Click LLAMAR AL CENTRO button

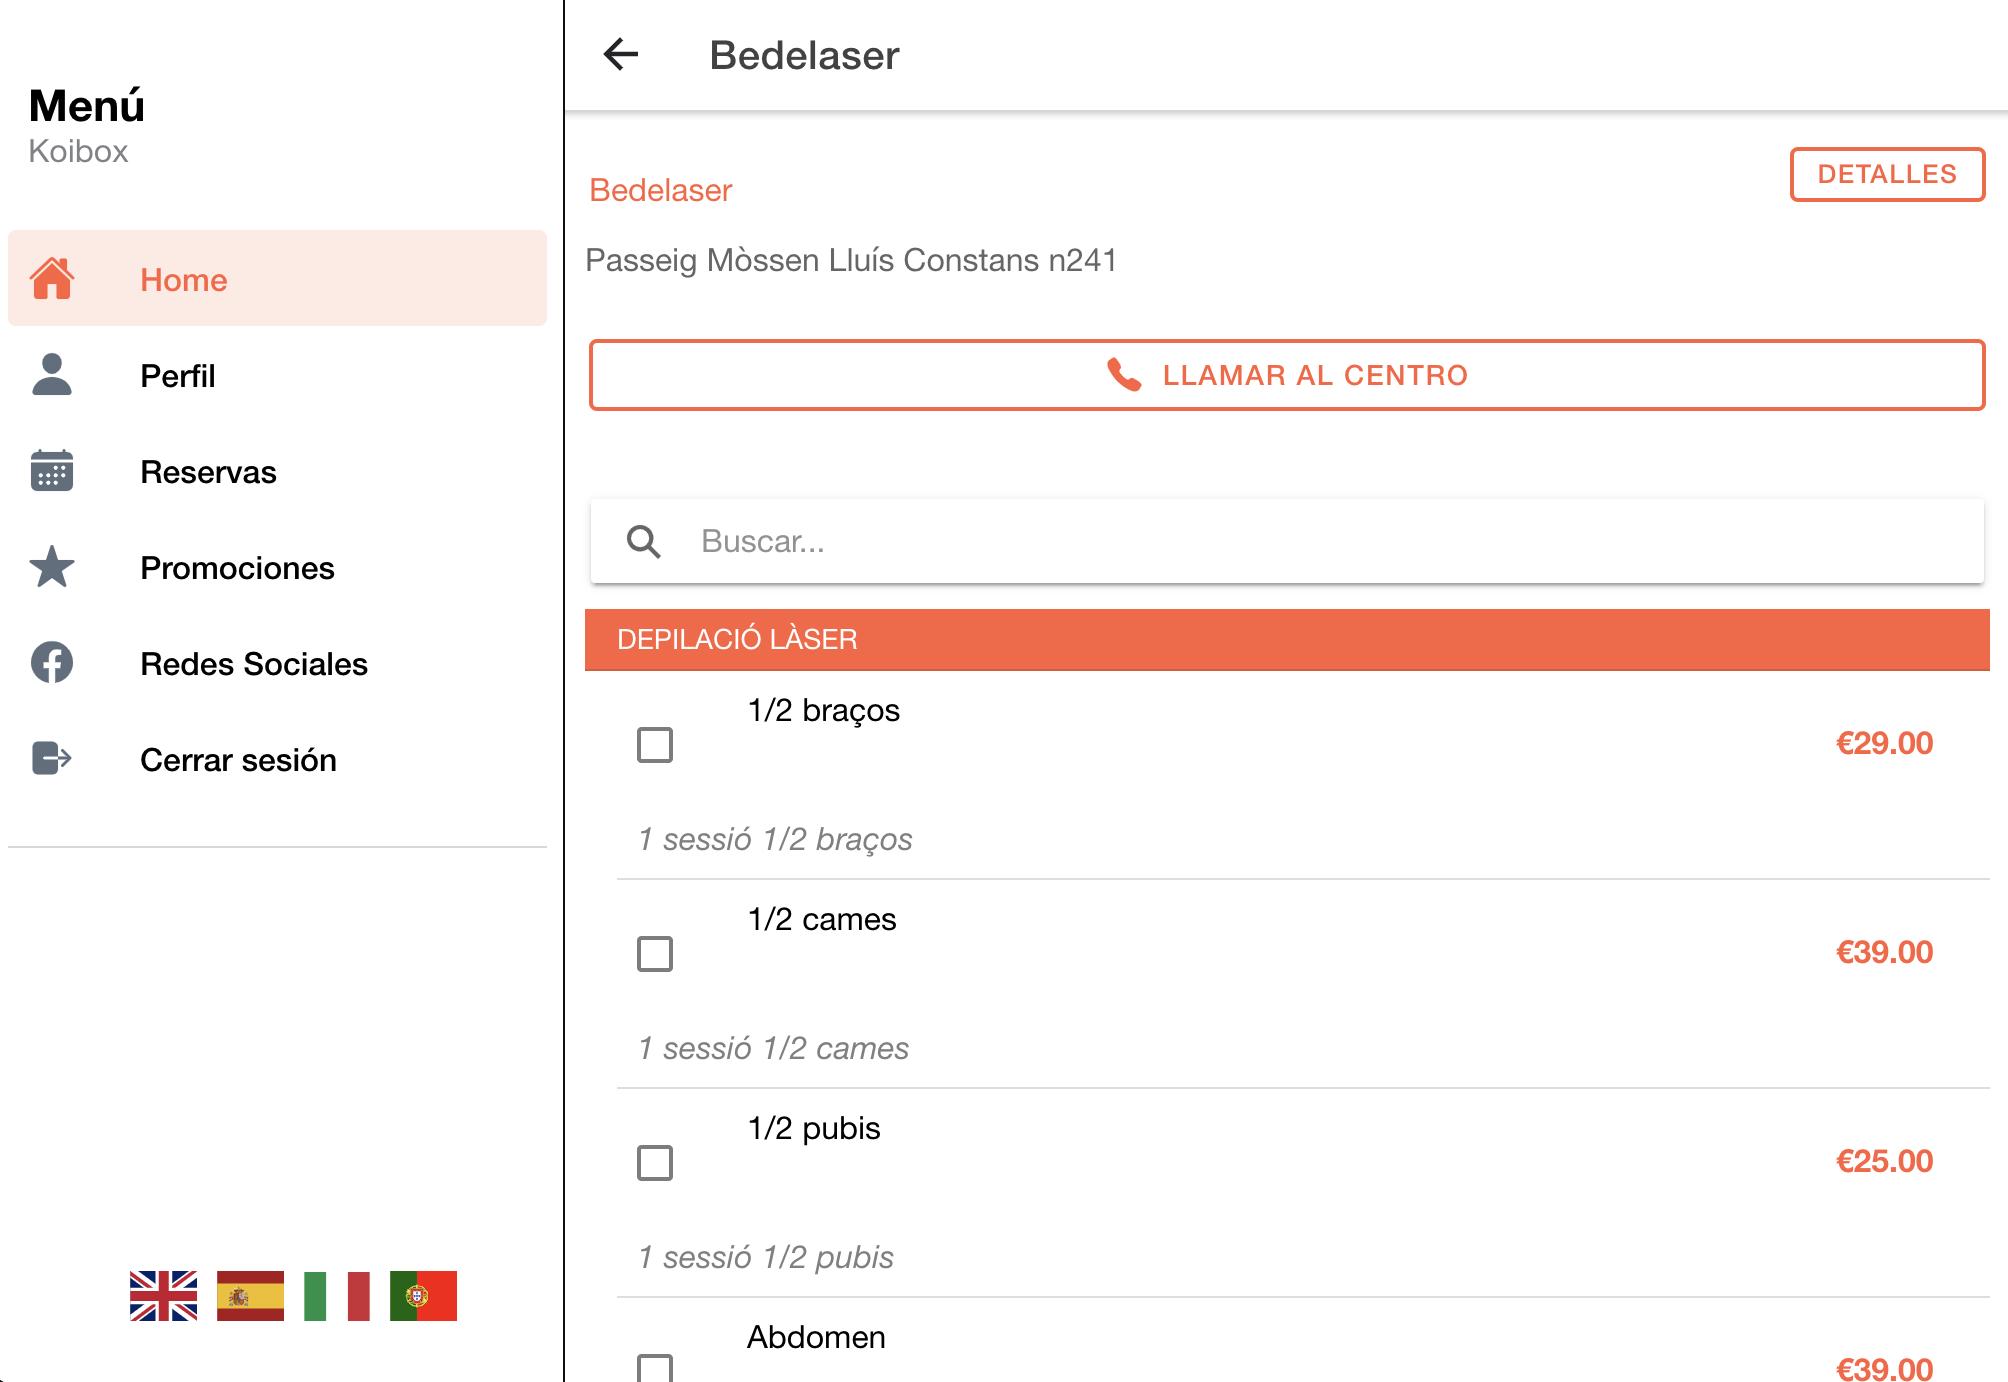(x=1287, y=375)
